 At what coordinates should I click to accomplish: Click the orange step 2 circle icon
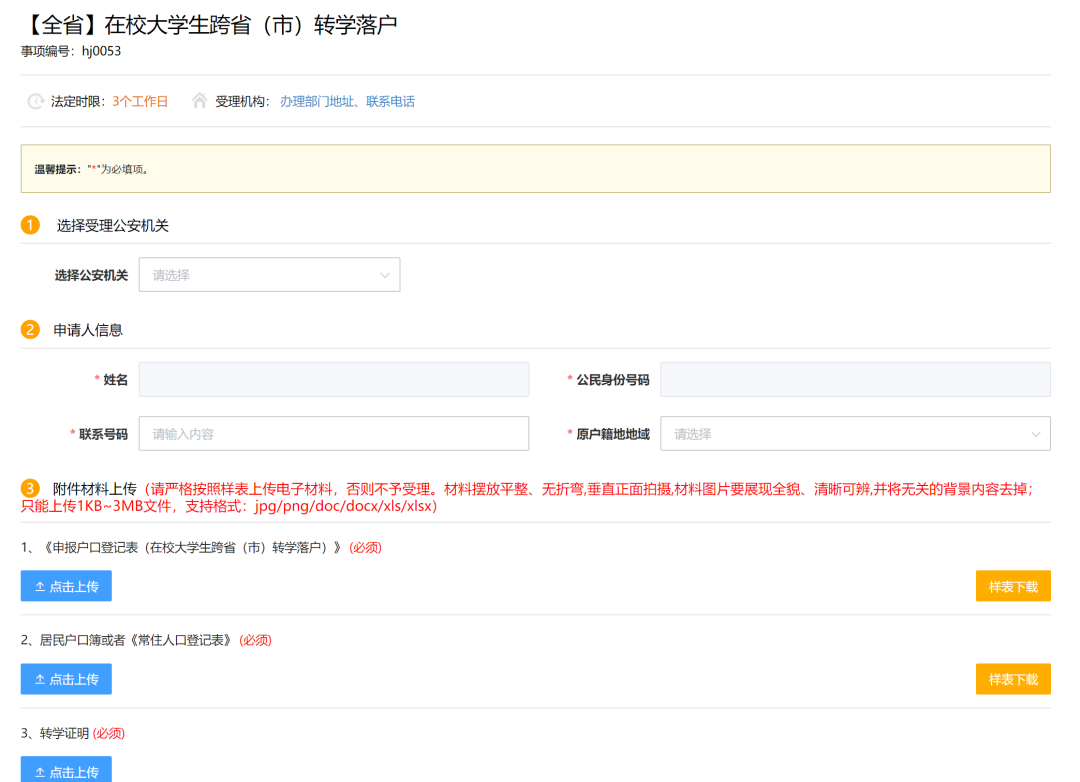pos(30,328)
